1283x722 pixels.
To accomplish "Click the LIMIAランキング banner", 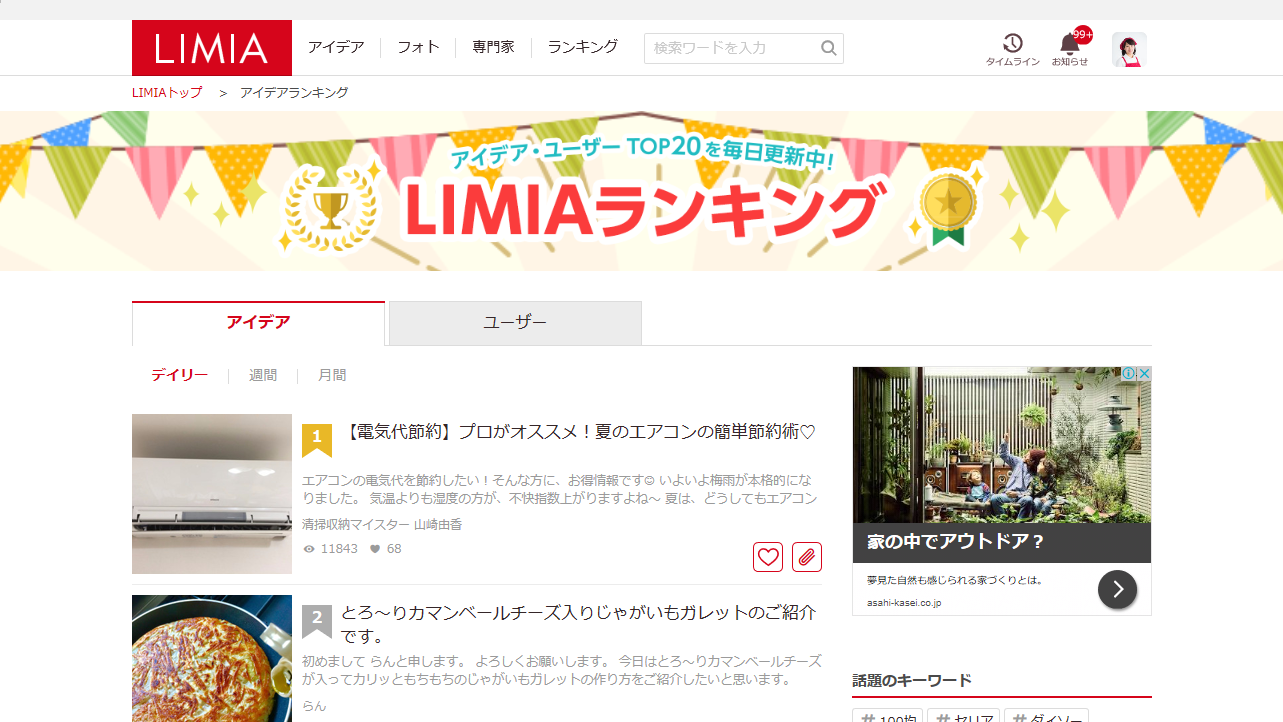I will [641, 191].
